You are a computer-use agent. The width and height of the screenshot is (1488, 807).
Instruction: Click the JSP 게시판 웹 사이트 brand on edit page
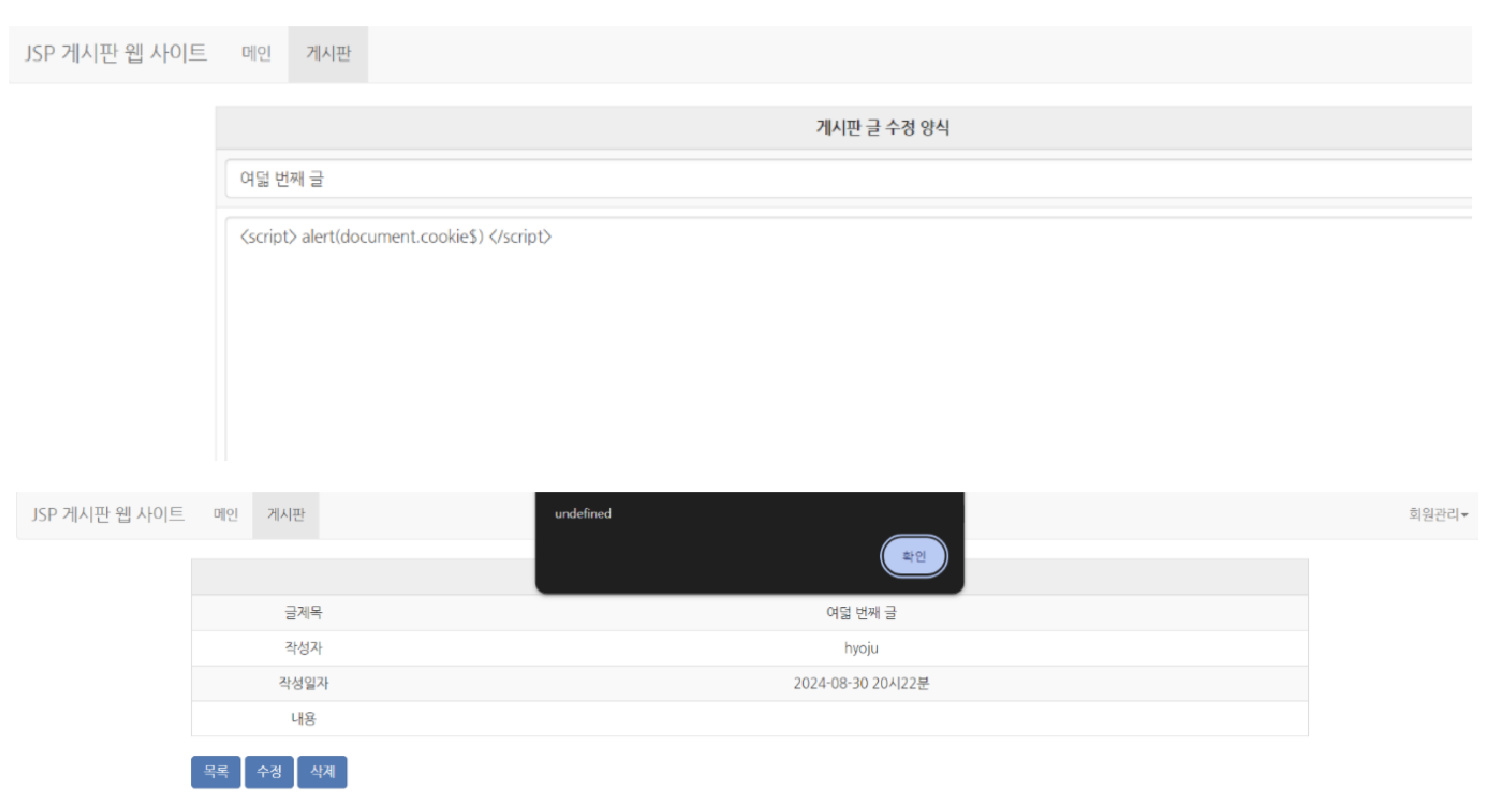(x=116, y=54)
